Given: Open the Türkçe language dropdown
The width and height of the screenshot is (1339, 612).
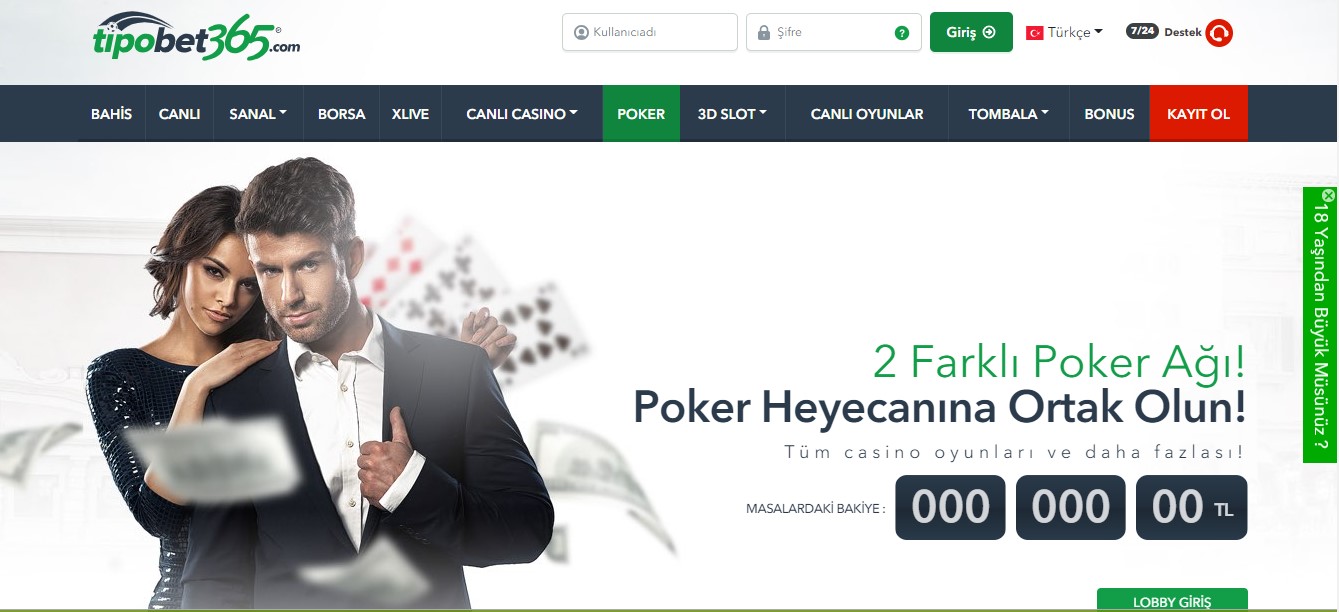Looking at the screenshot, I should click(1065, 32).
